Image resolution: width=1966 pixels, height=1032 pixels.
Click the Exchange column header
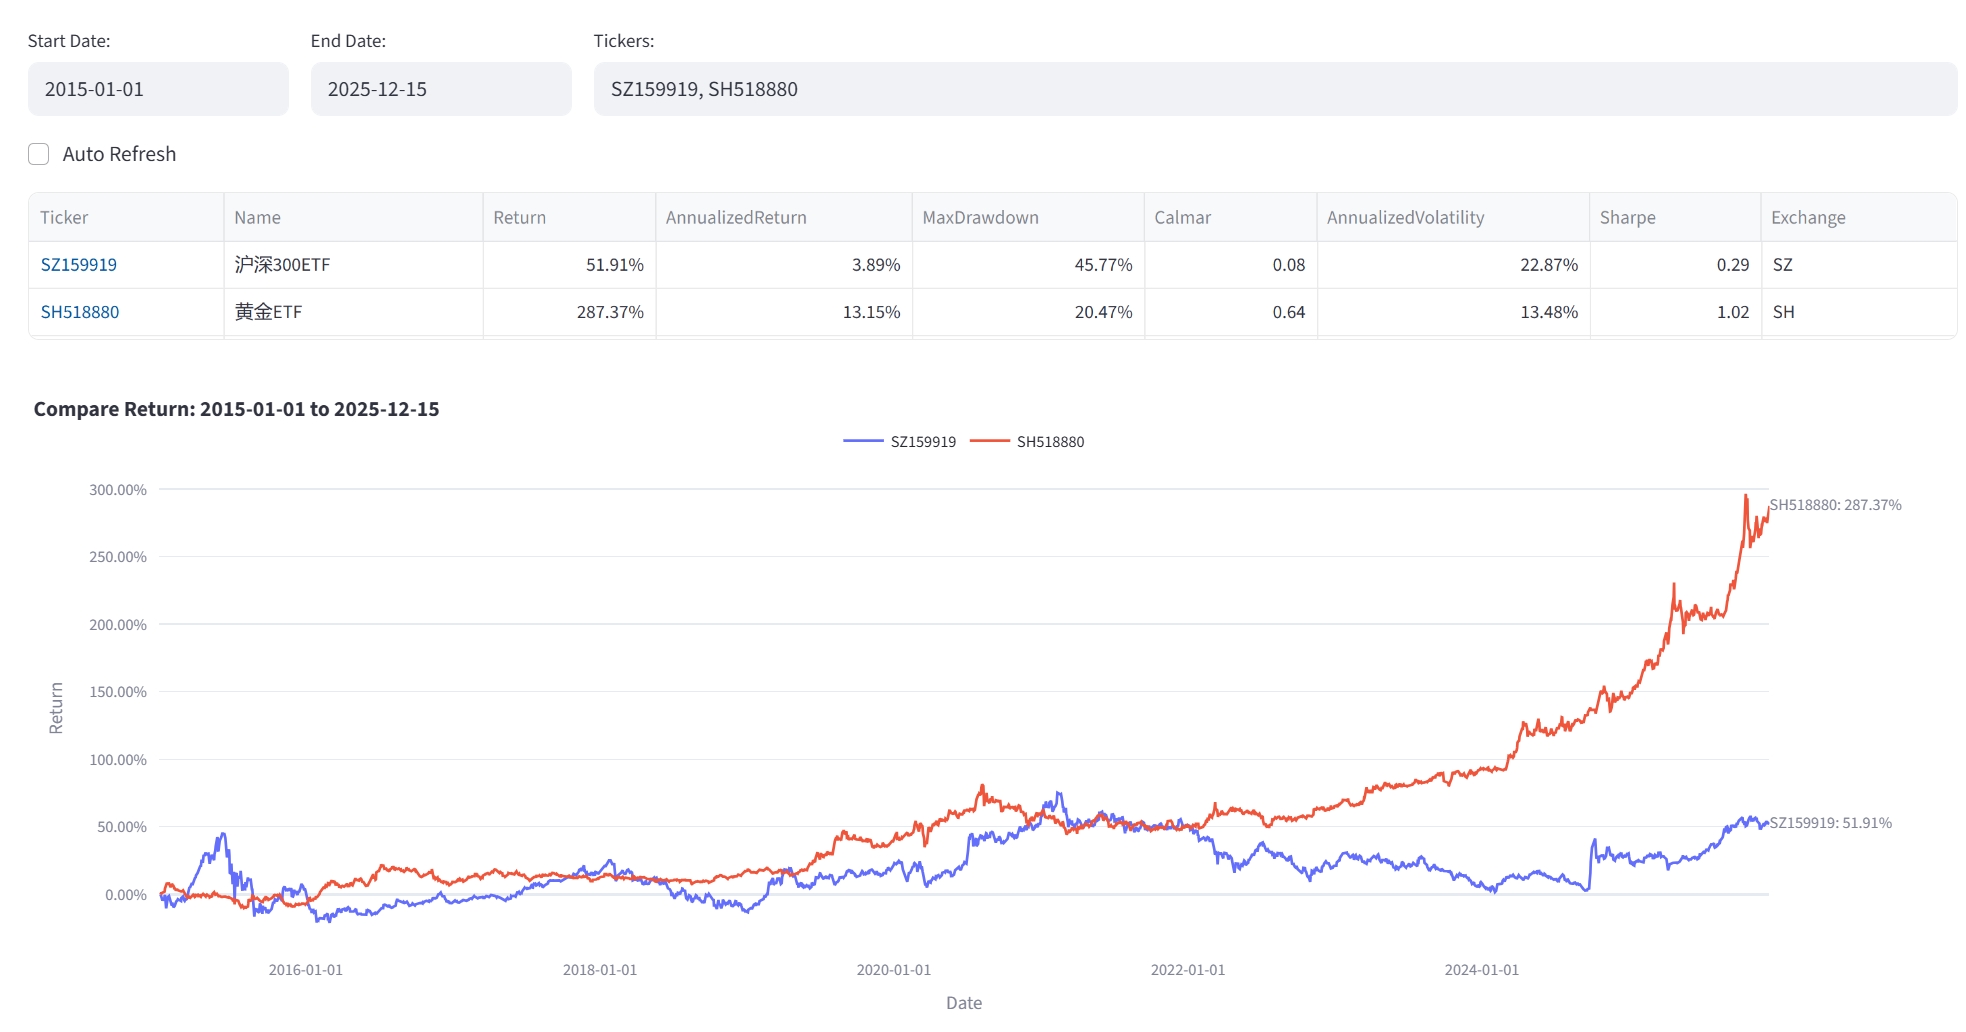tap(1808, 218)
